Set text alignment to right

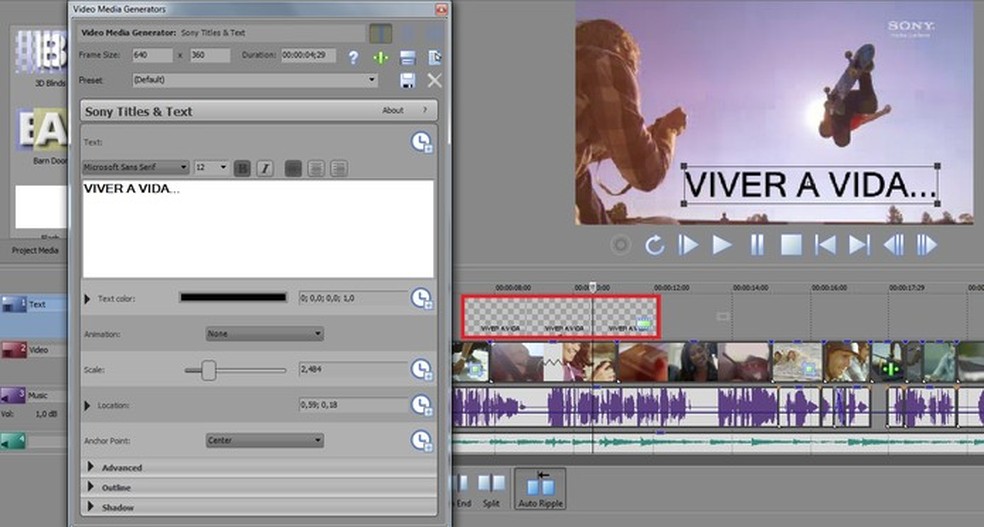338,168
